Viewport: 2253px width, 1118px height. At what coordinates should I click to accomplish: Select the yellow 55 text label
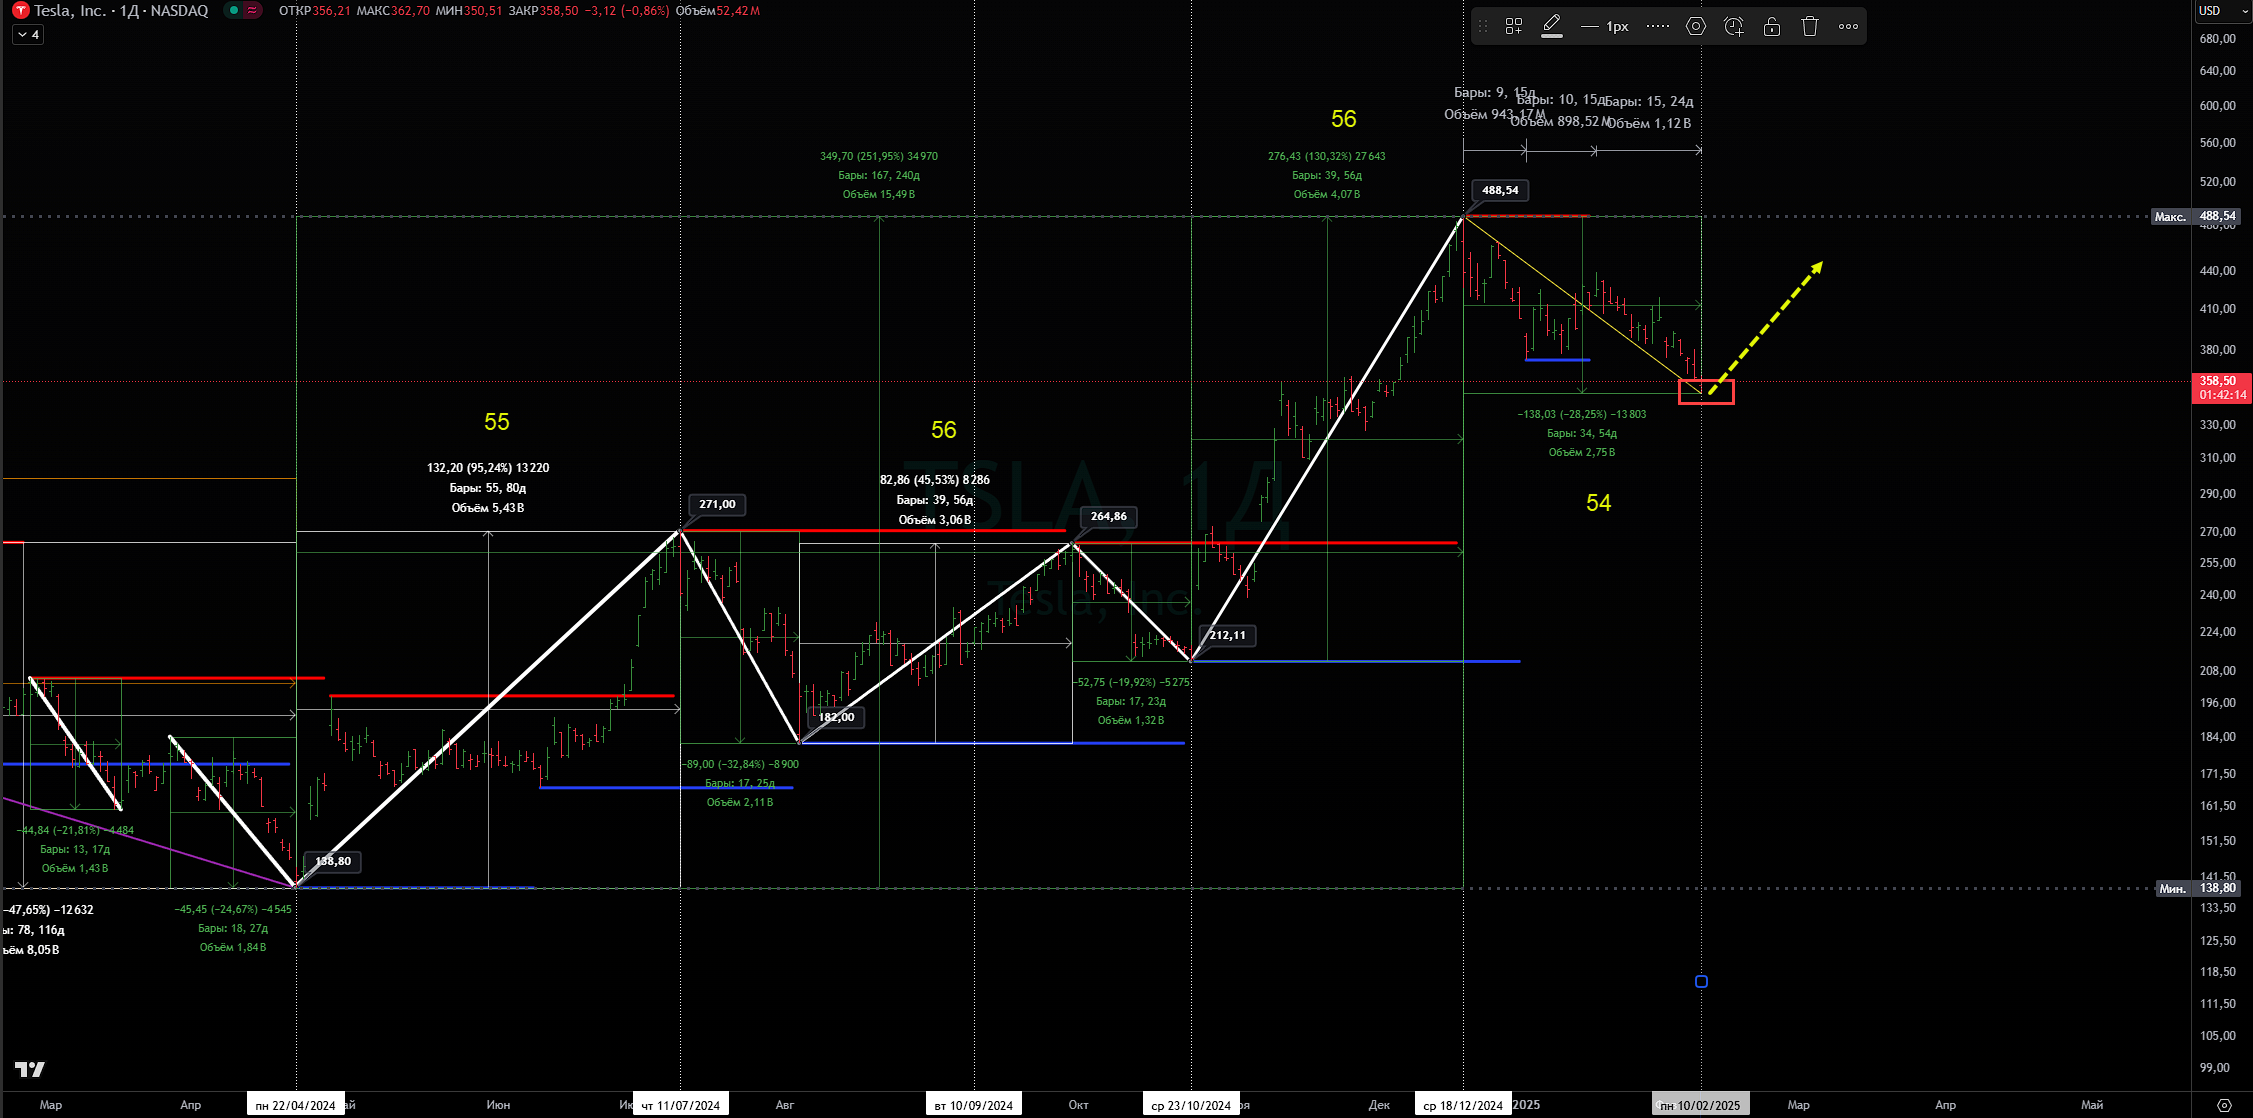(x=497, y=422)
